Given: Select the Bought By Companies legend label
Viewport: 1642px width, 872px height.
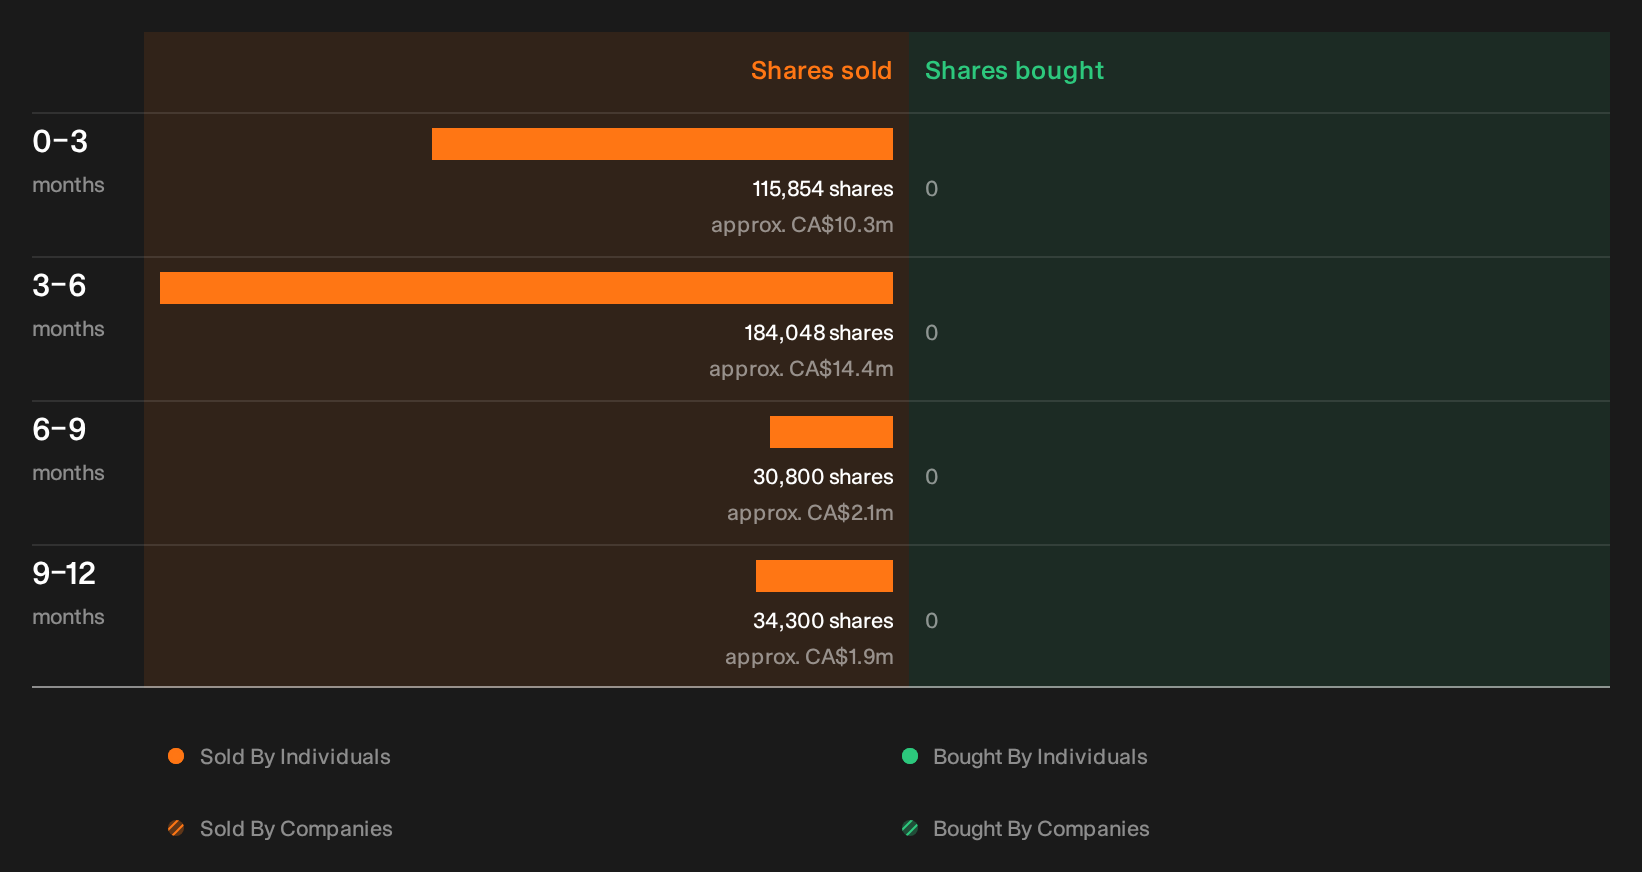Looking at the screenshot, I should click(1041, 829).
